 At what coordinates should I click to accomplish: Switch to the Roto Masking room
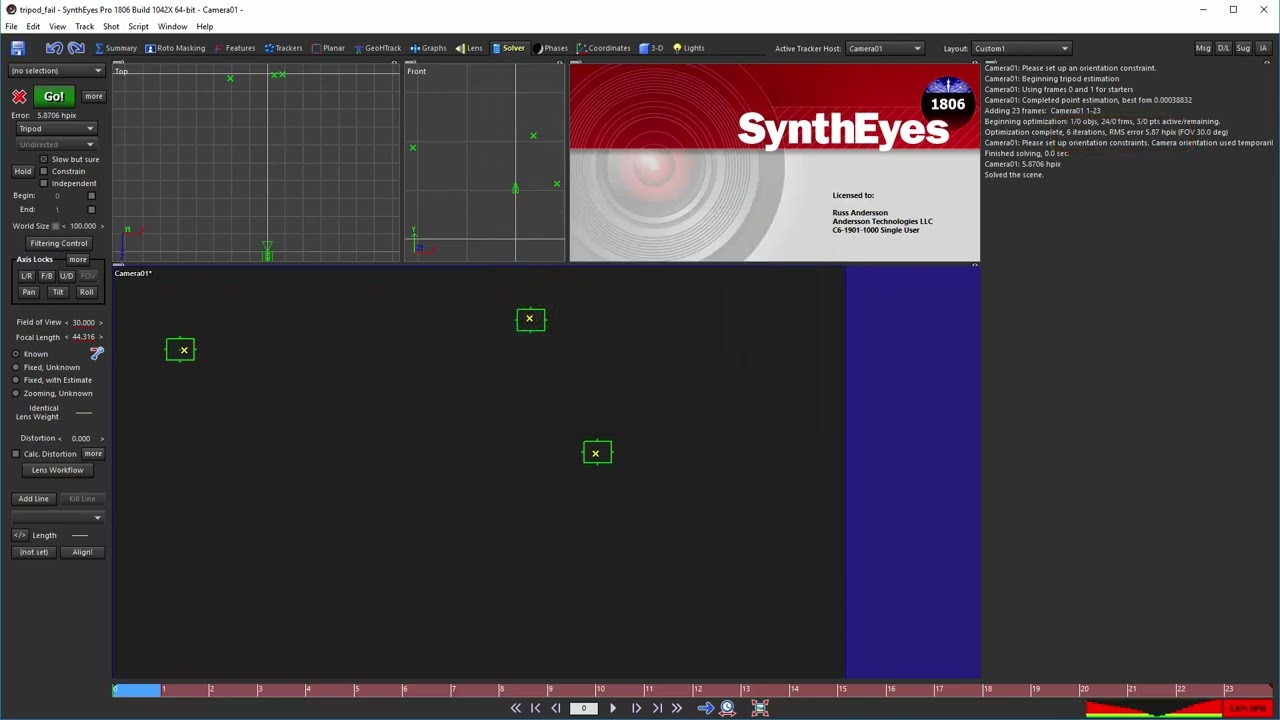tap(175, 48)
